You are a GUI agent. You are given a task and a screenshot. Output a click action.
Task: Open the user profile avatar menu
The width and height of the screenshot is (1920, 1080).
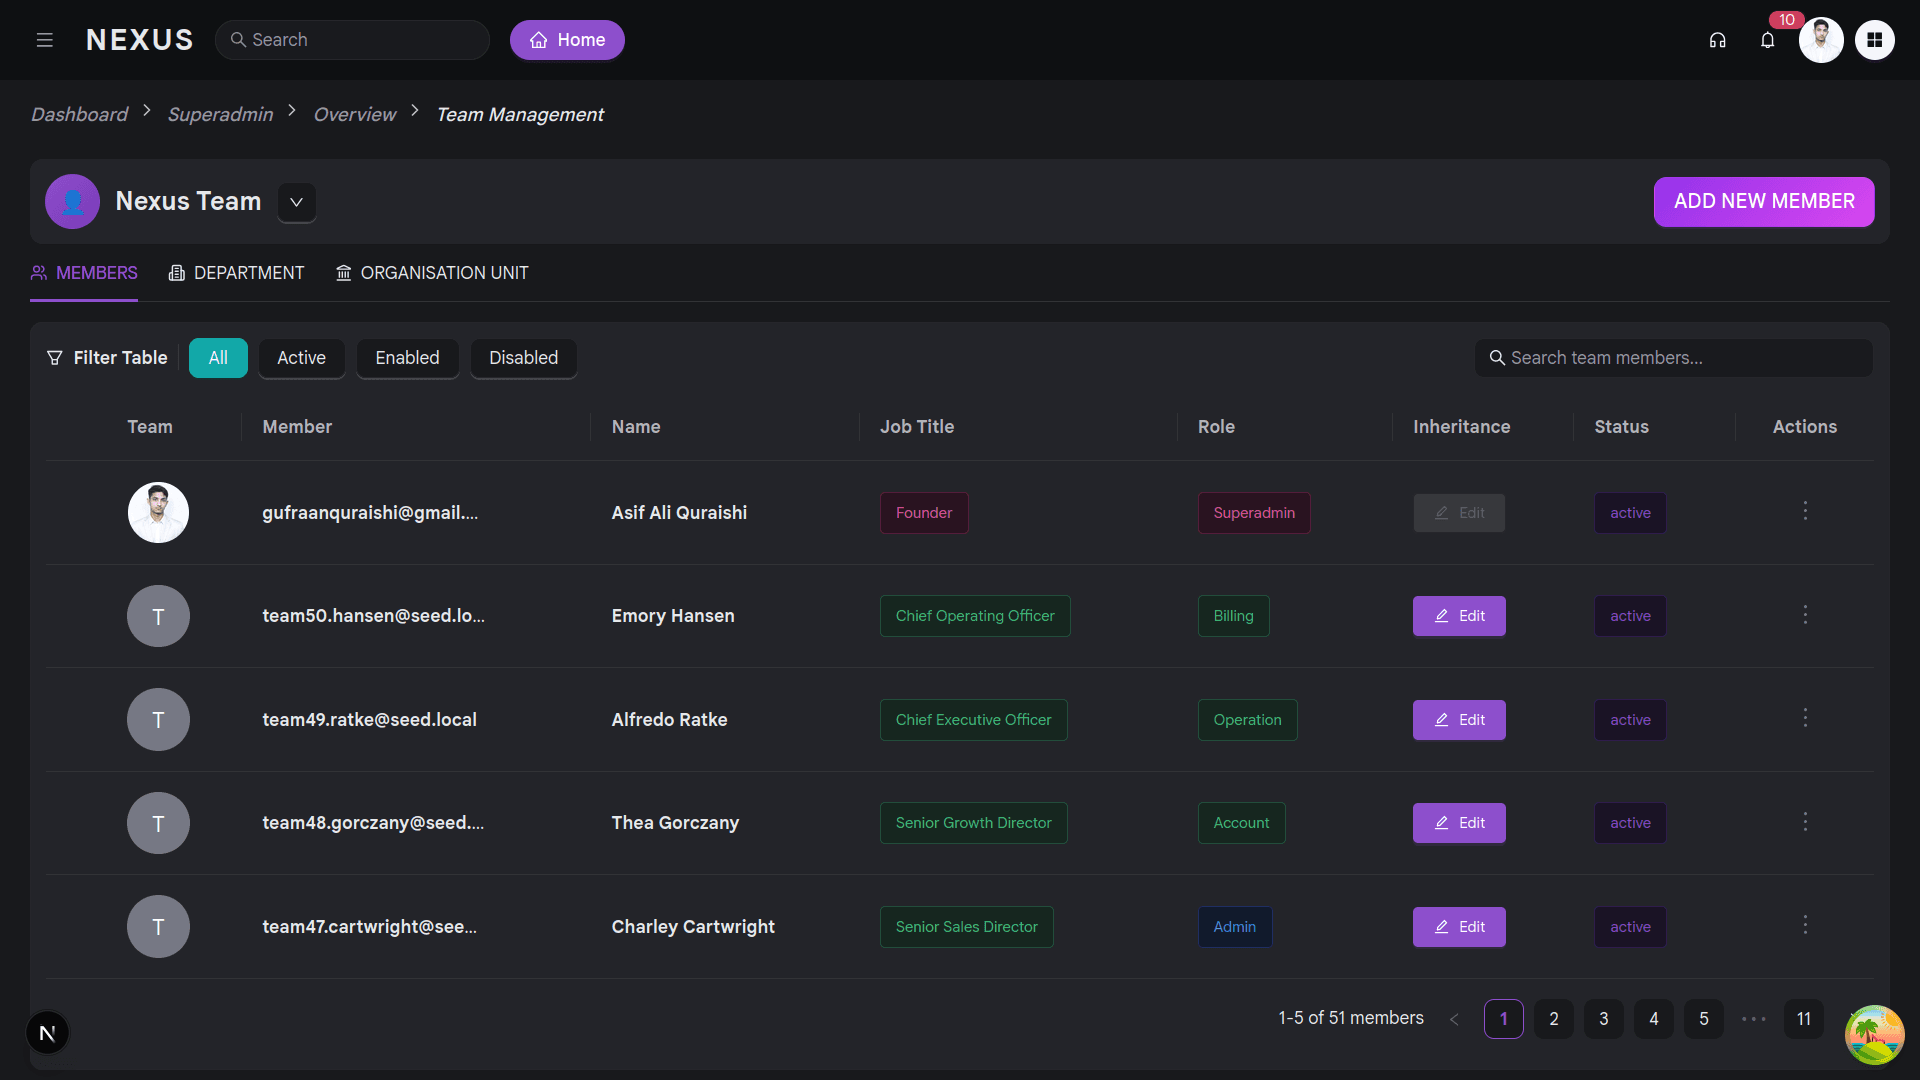click(x=1821, y=40)
